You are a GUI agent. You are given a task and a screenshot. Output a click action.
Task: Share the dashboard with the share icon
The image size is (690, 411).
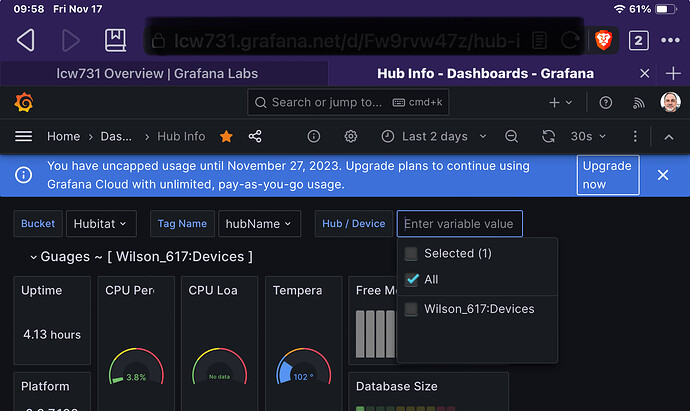point(255,136)
